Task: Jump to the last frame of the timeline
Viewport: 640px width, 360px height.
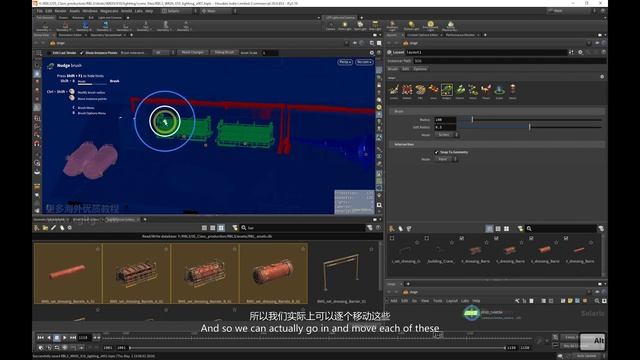Action: [73, 338]
